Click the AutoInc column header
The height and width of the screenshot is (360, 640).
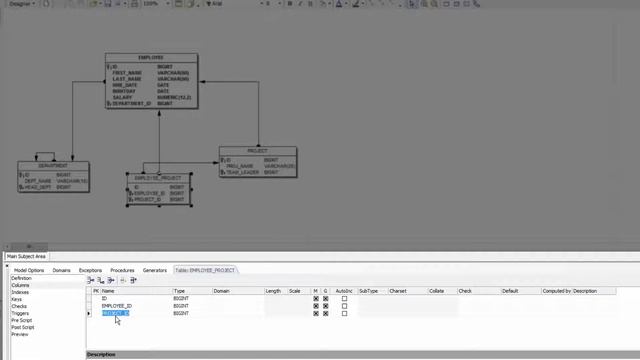344,291
